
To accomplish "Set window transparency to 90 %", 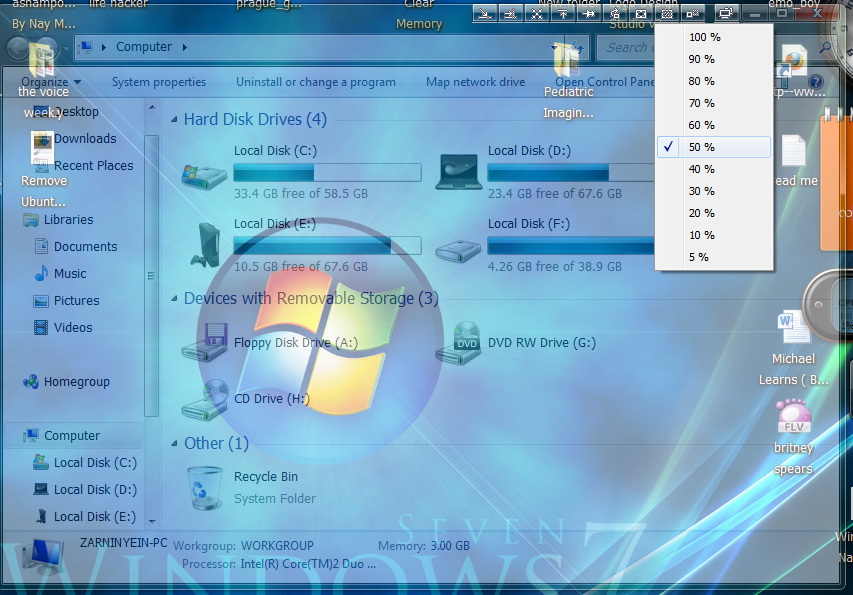I will point(714,59).
